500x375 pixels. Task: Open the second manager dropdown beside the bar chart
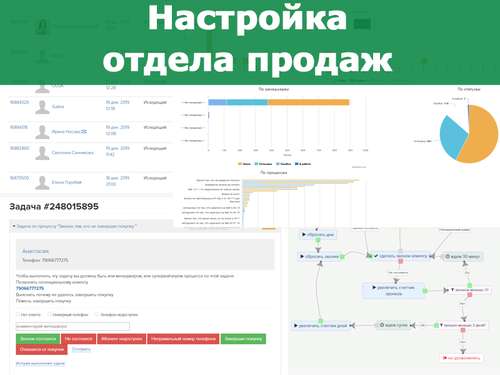point(193,115)
